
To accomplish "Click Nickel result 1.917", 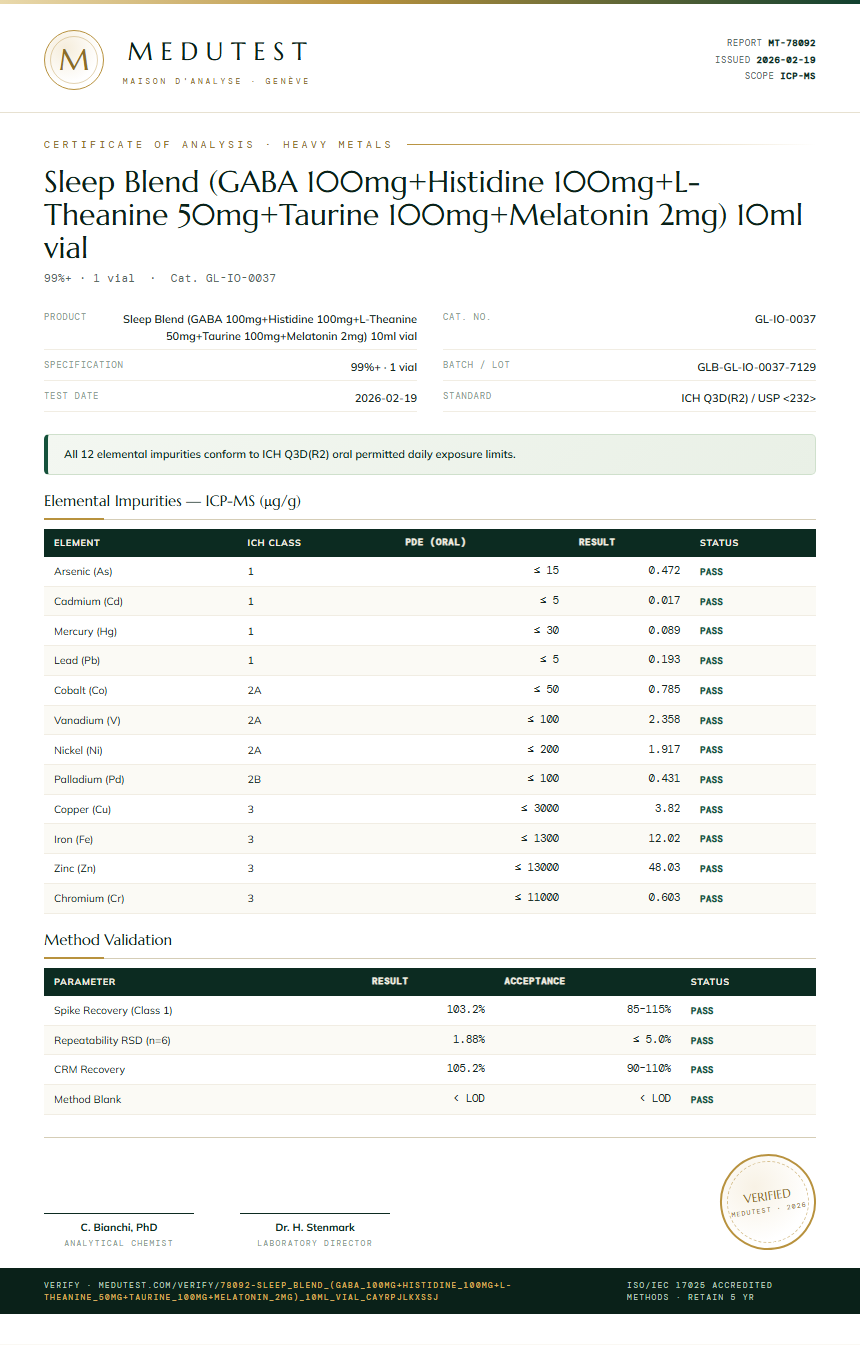I will pos(664,749).
